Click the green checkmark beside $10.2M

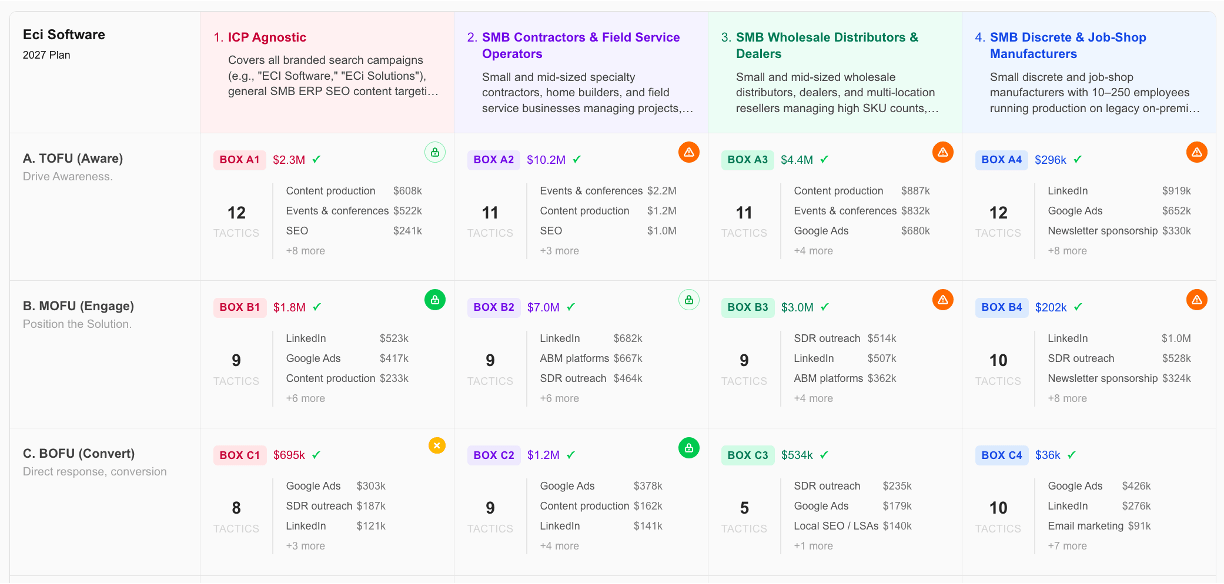click(x=576, y=159)
